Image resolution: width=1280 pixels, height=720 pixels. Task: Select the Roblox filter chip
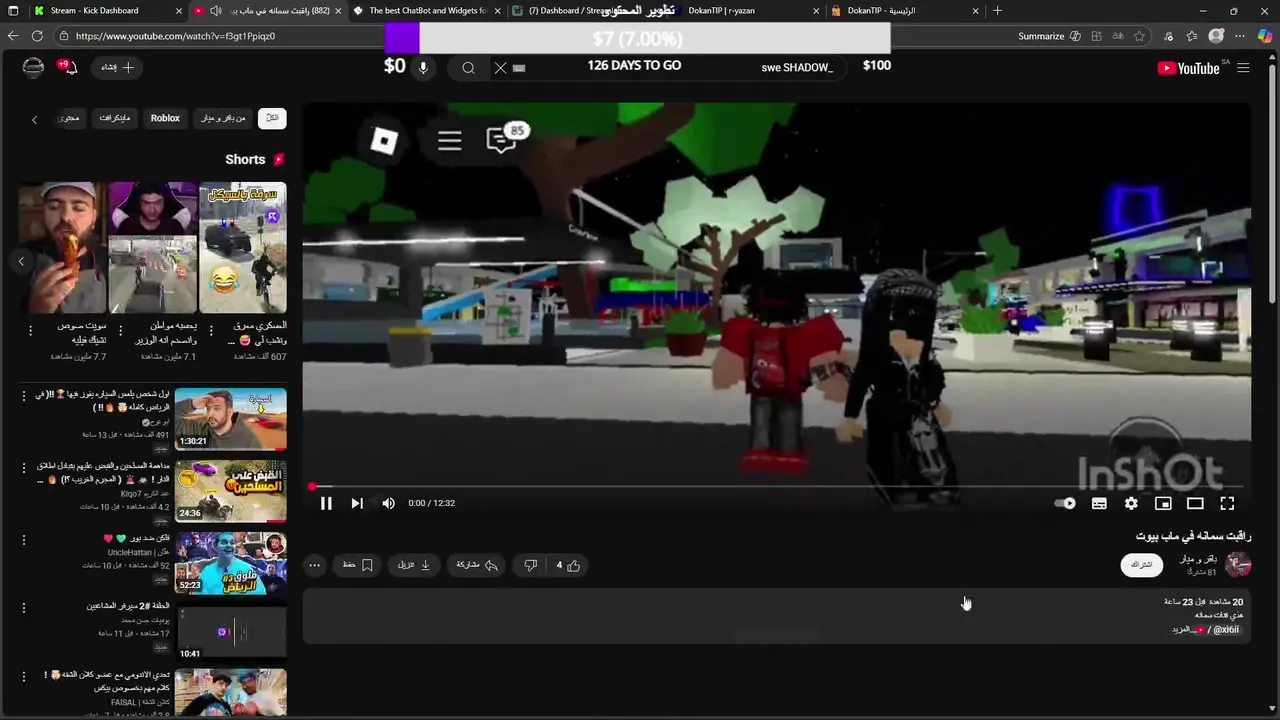pos(165,118)
